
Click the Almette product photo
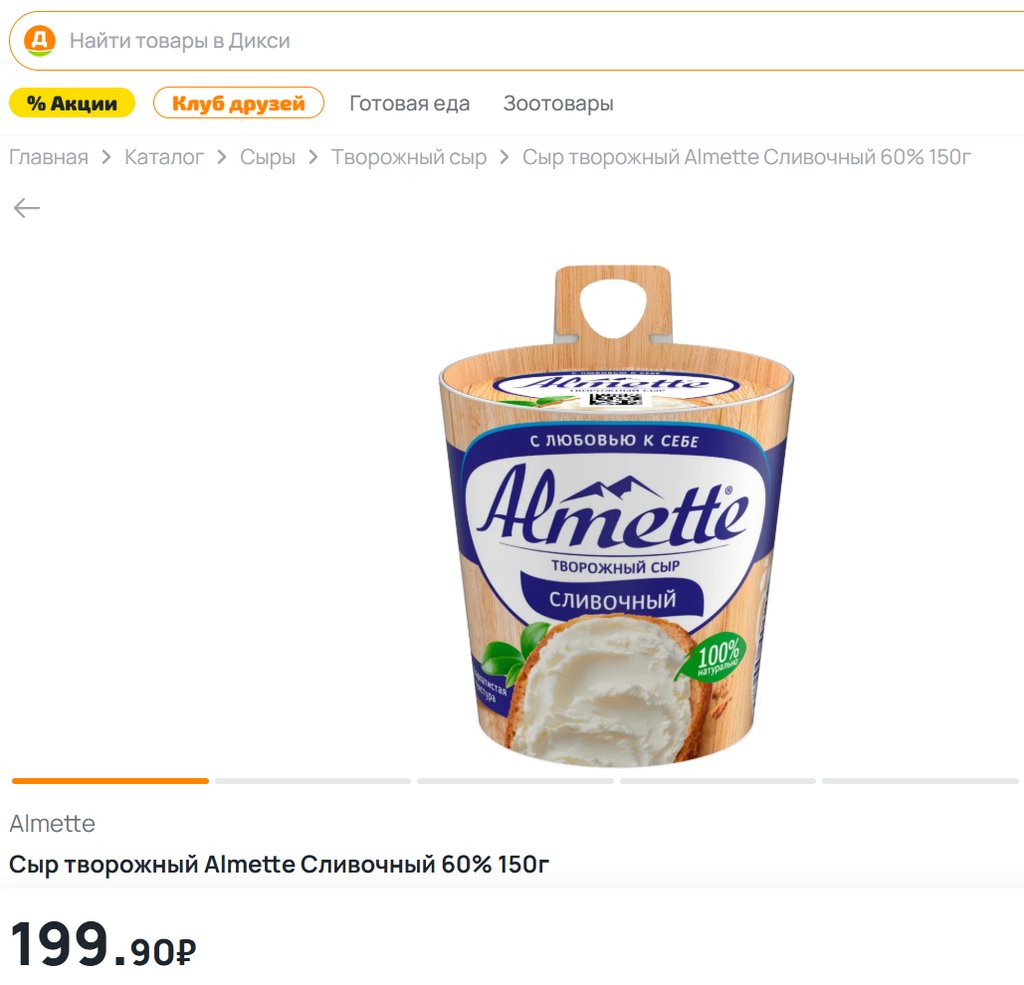pyautogui.click(x=615, y=515)
